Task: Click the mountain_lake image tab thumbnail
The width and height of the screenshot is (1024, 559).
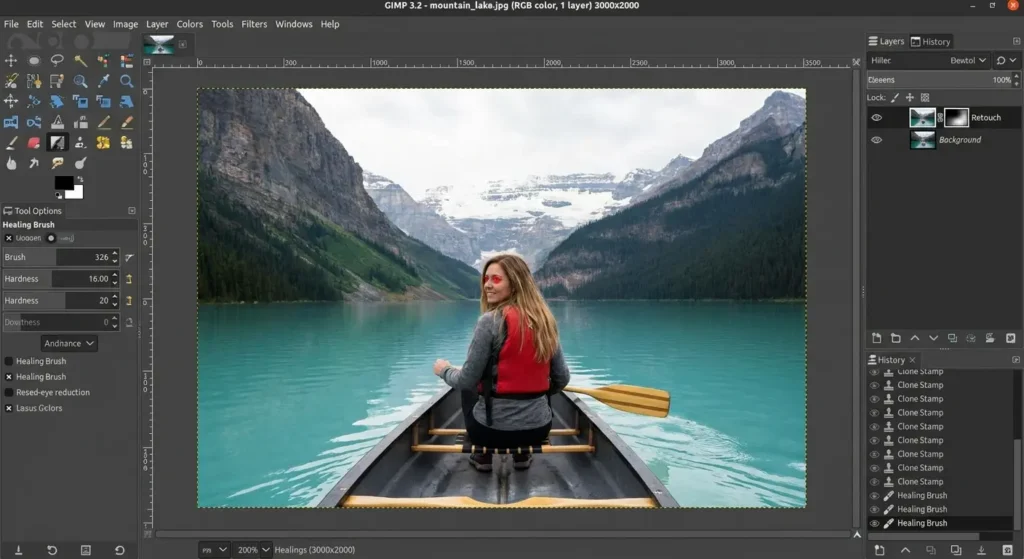Action: (159, 44)
